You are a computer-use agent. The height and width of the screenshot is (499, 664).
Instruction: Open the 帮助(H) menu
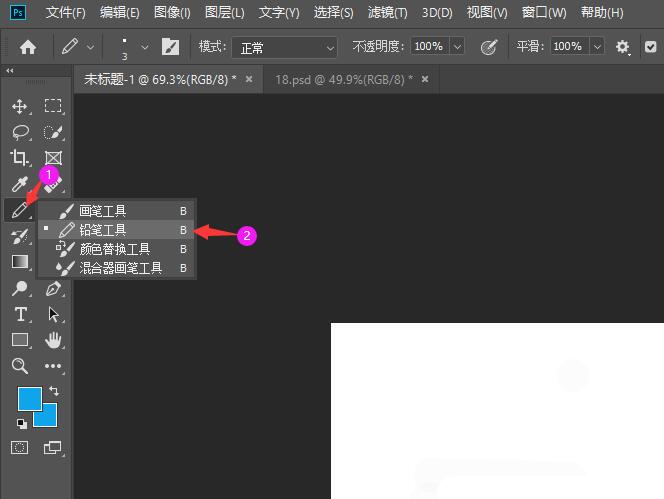[x=602, y=13]
